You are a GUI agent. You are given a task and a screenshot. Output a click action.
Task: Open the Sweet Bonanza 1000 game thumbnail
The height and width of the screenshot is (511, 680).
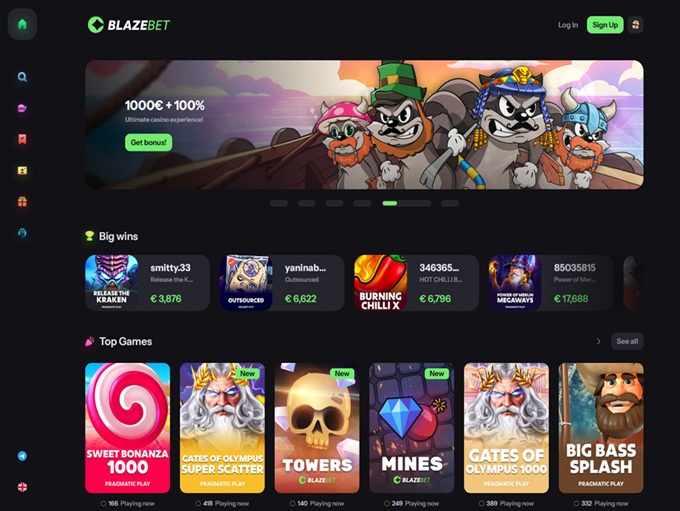coord(128,428)
